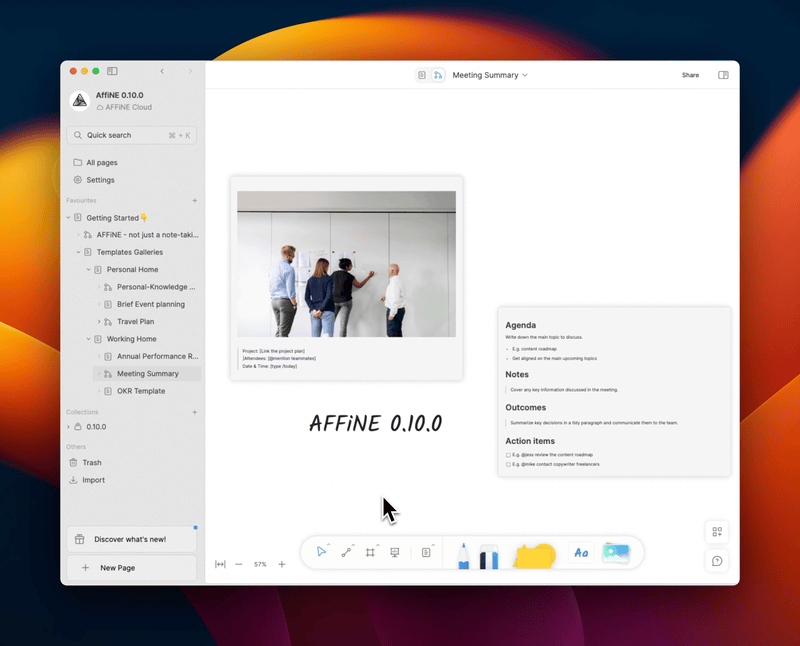This screenshot has width=800, height=646.
Task: Pick the eraser tool
Action: point(489,556)
